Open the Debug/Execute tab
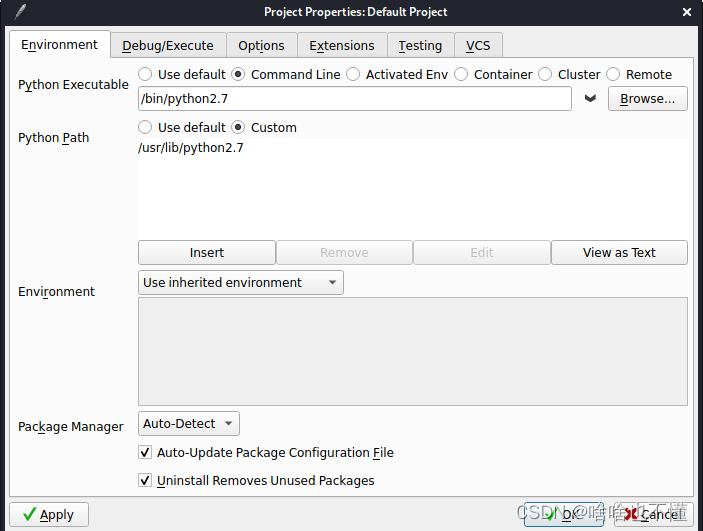This screenshot has width=703, height=531. tap(168, 45)
